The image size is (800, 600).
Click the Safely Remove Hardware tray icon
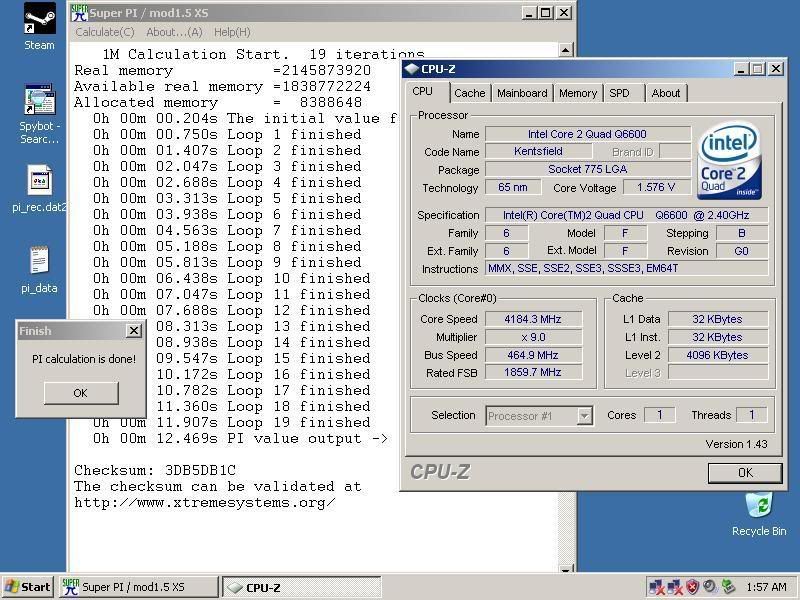728,587
